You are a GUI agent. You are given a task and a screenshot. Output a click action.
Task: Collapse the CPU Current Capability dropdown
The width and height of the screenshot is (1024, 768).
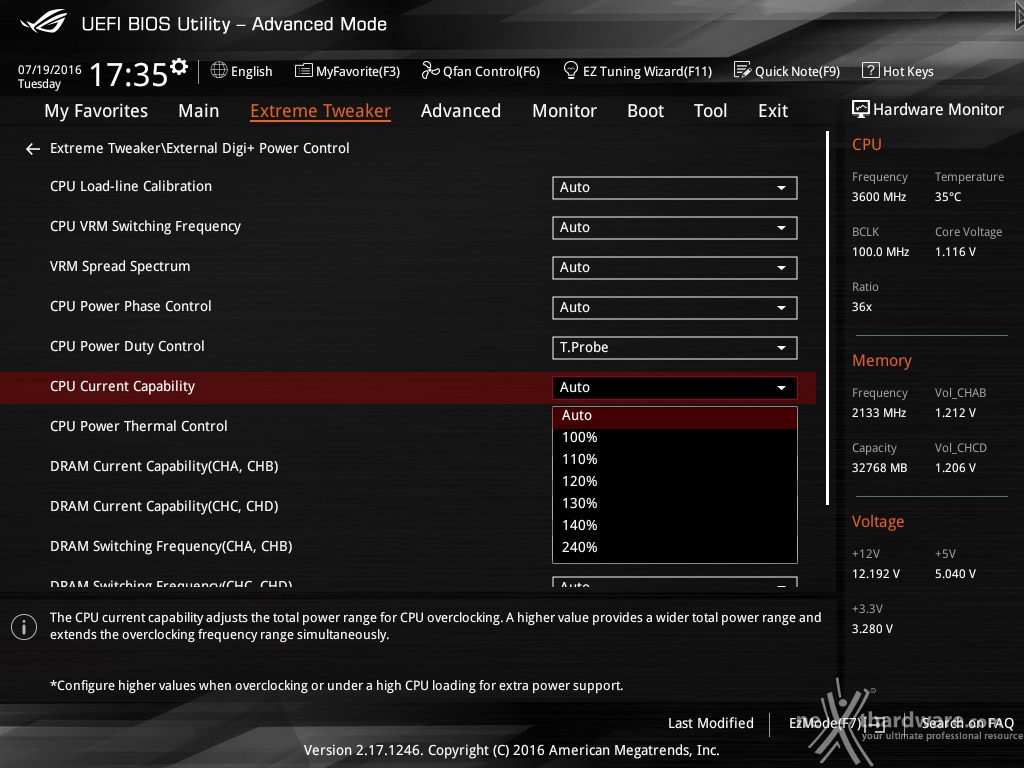click(x=675, y=387)
